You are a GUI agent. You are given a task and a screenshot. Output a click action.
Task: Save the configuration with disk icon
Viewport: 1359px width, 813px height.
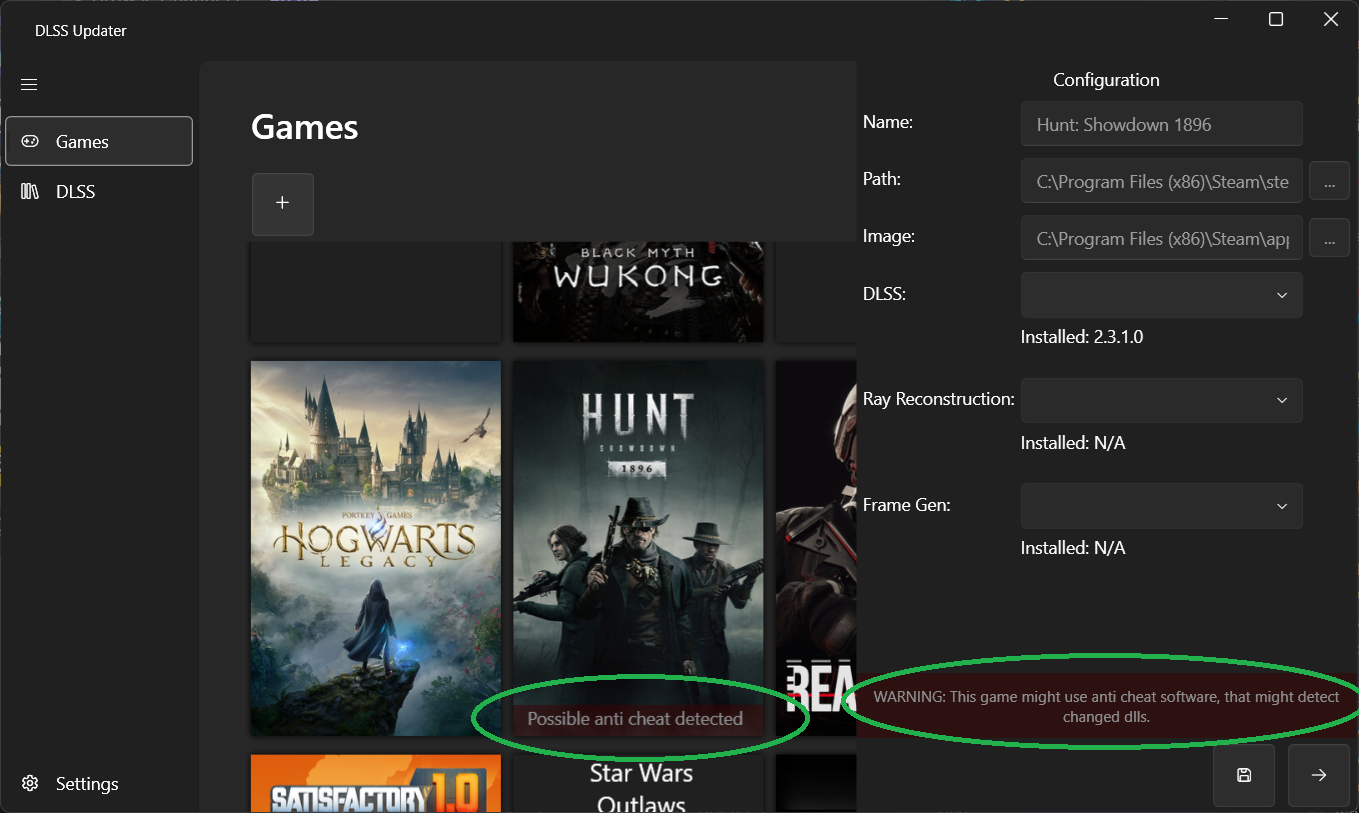point(1244,775)
